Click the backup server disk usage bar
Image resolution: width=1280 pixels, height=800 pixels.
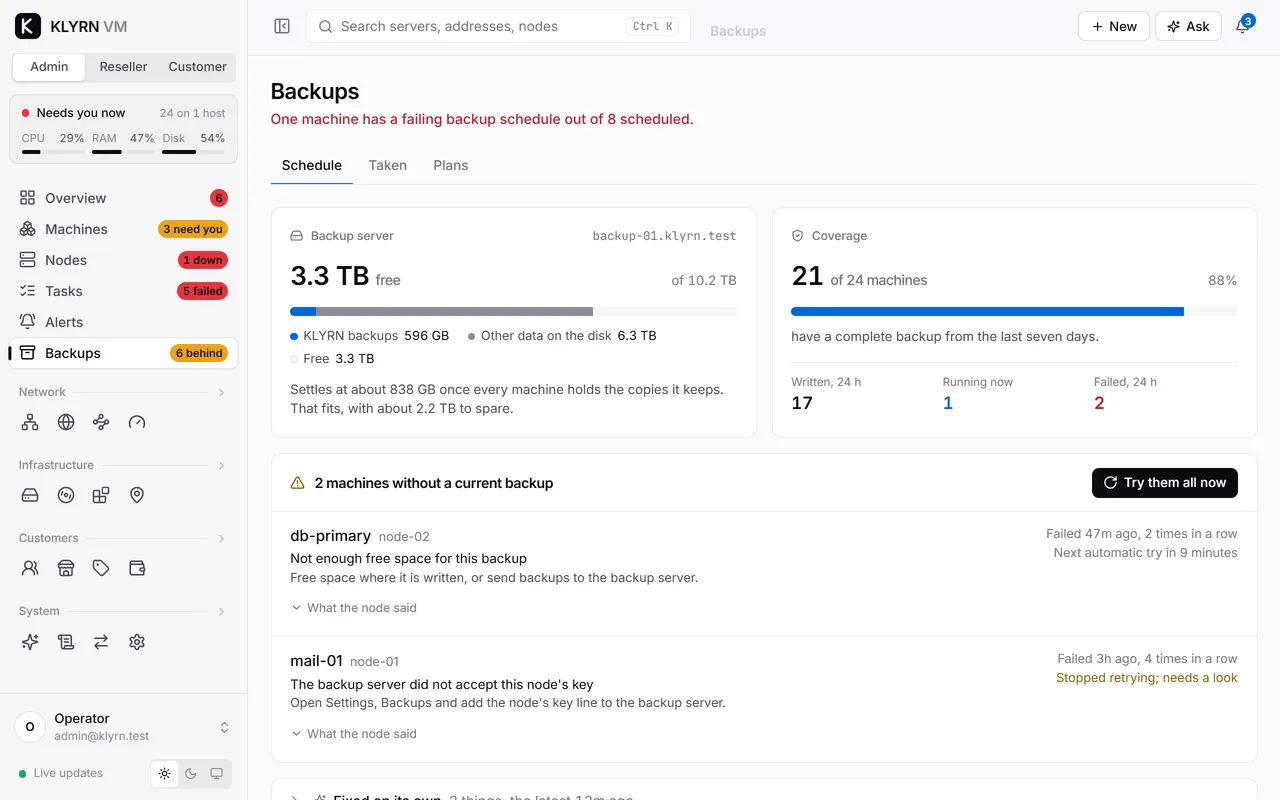[513, 312]
